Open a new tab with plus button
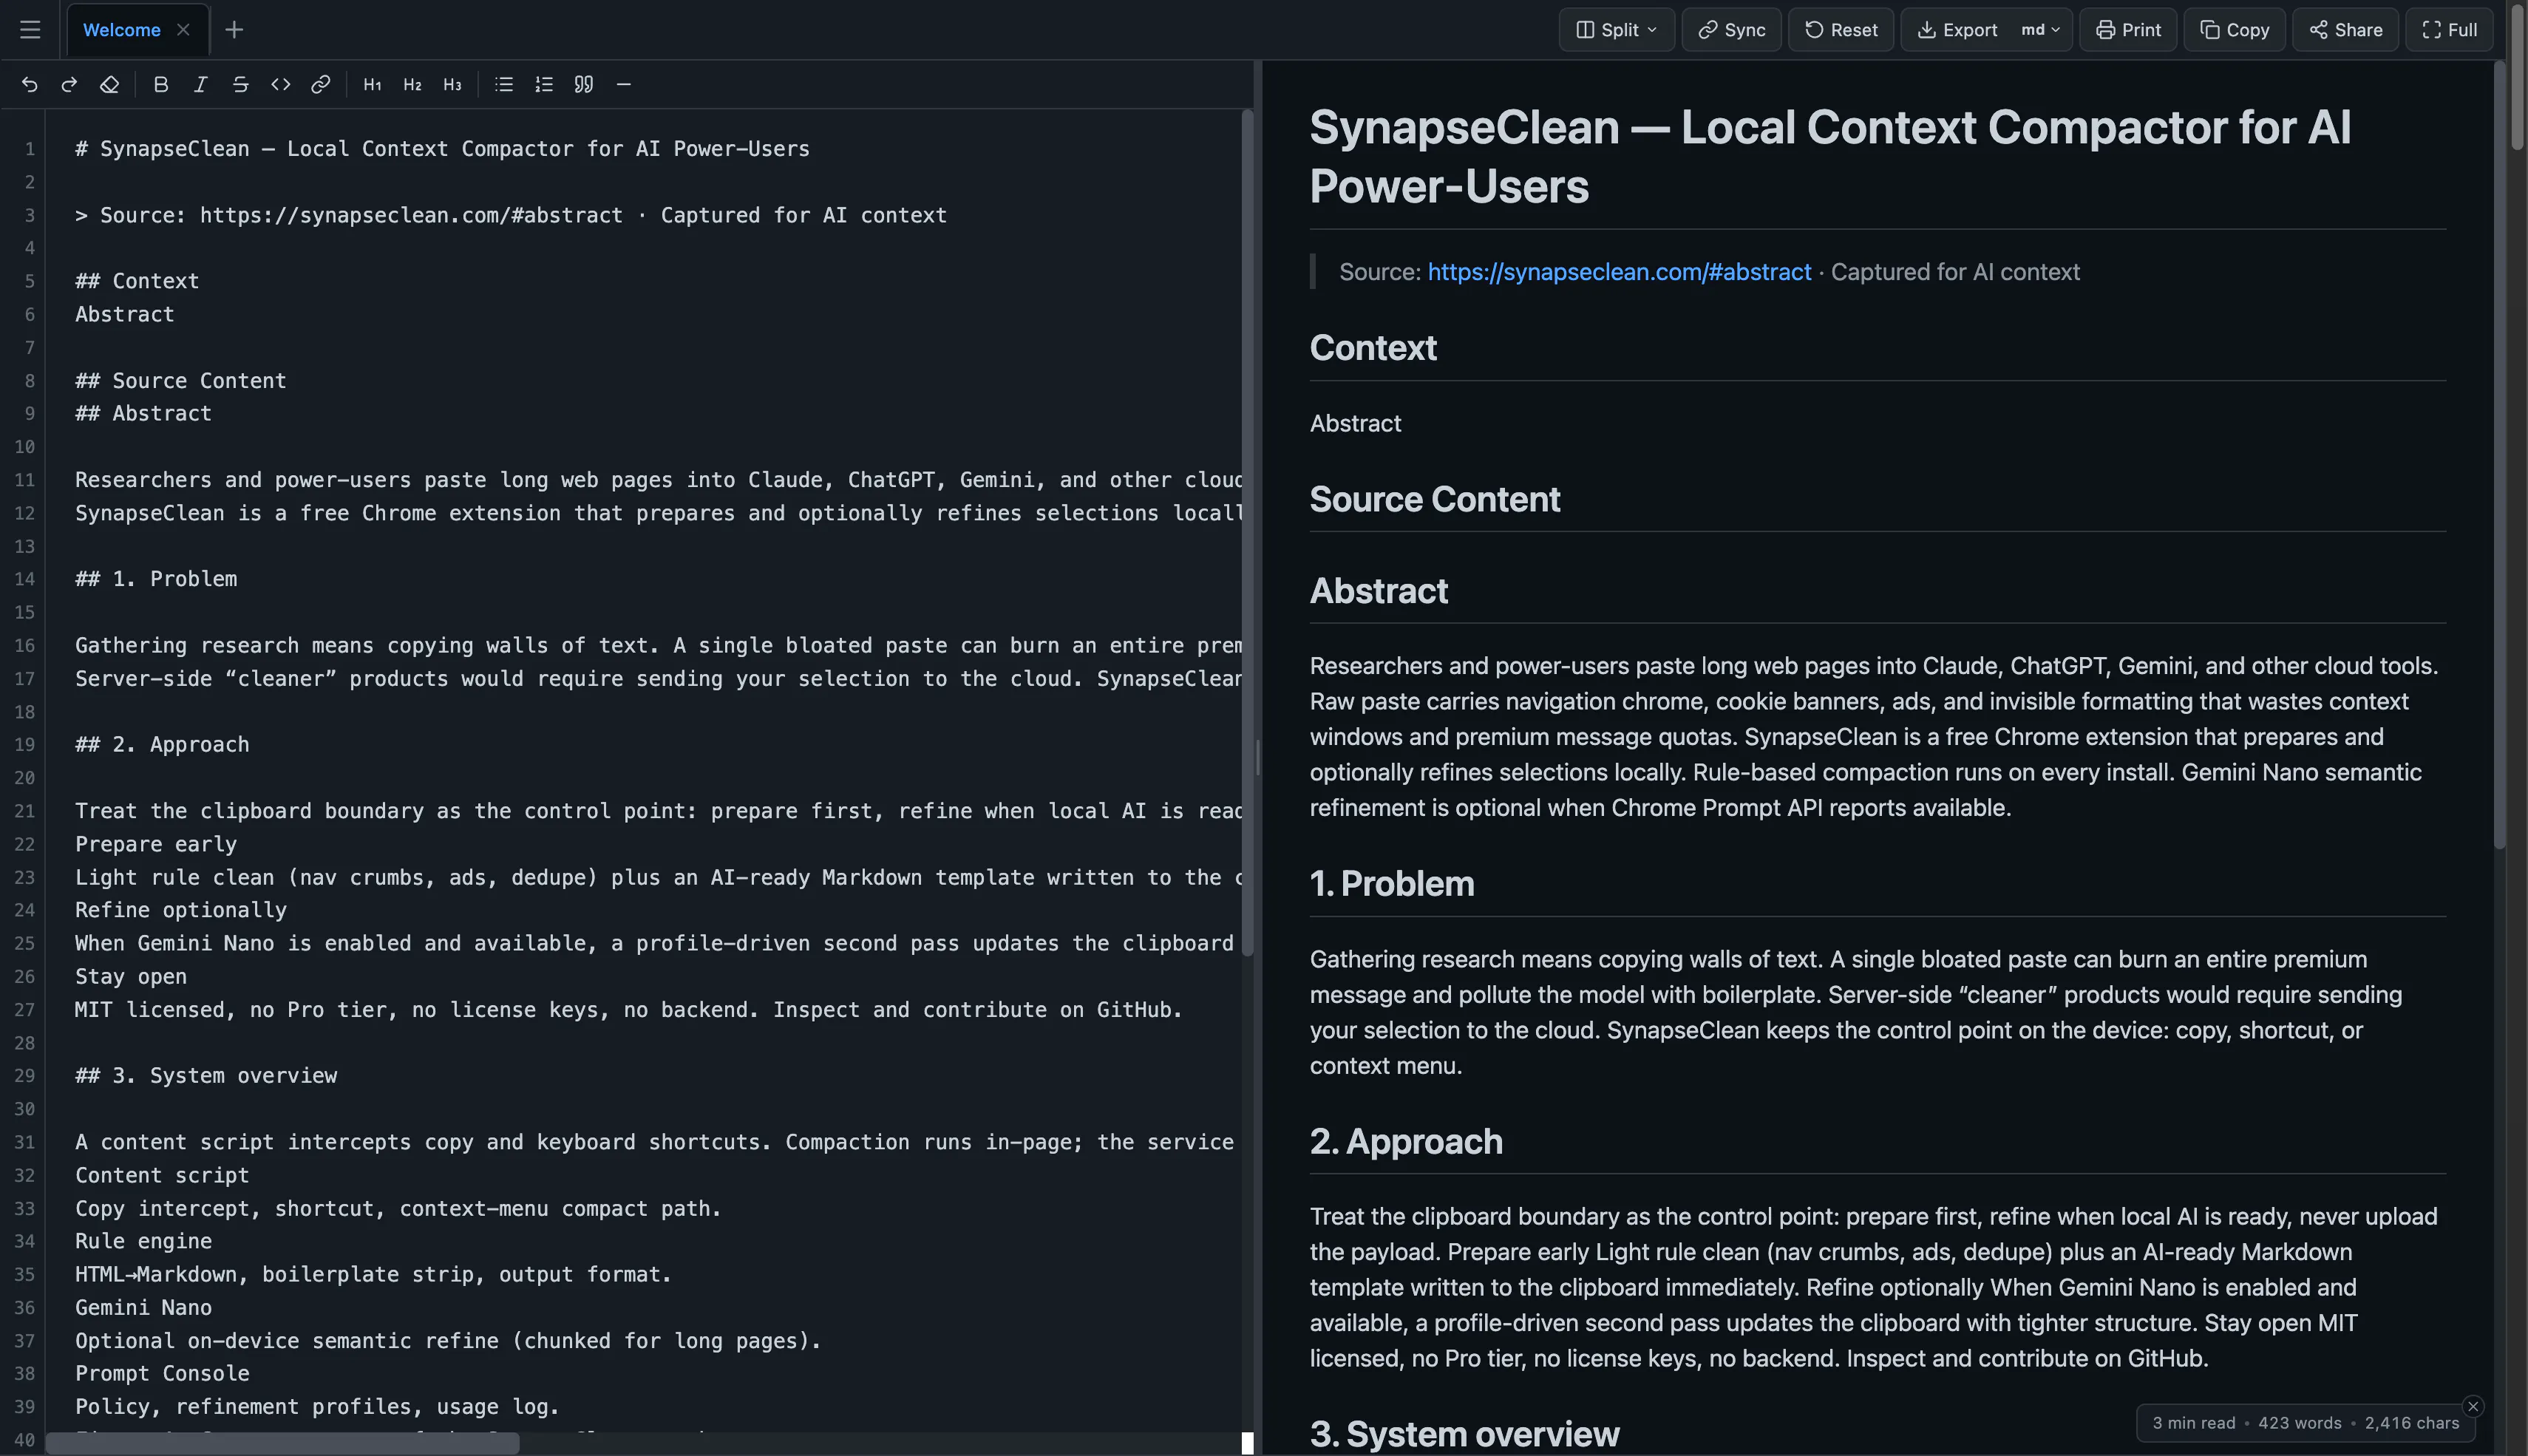 point(234,30)
